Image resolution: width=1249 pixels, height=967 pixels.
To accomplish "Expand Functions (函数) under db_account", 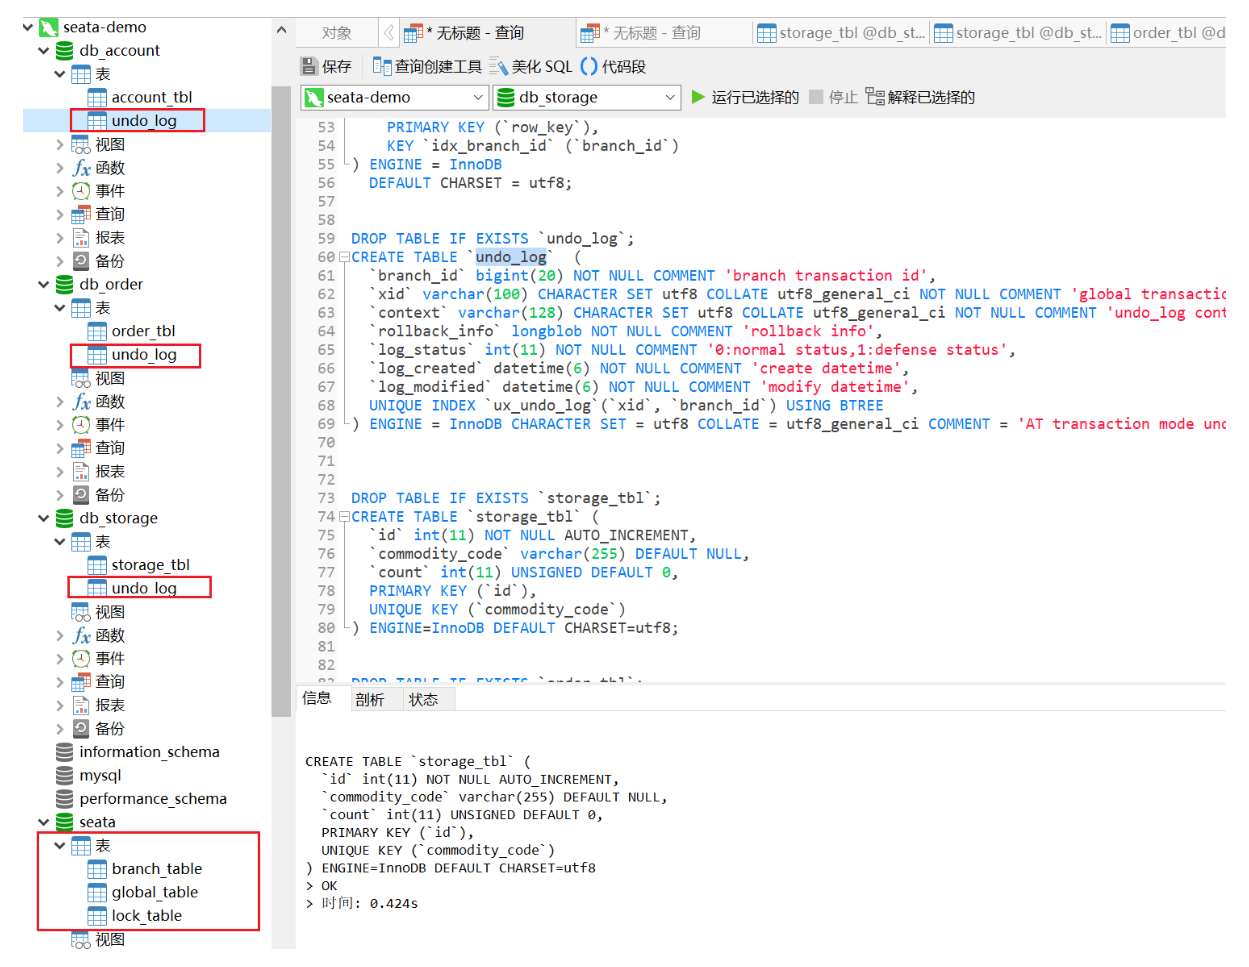I will point(60,168).
